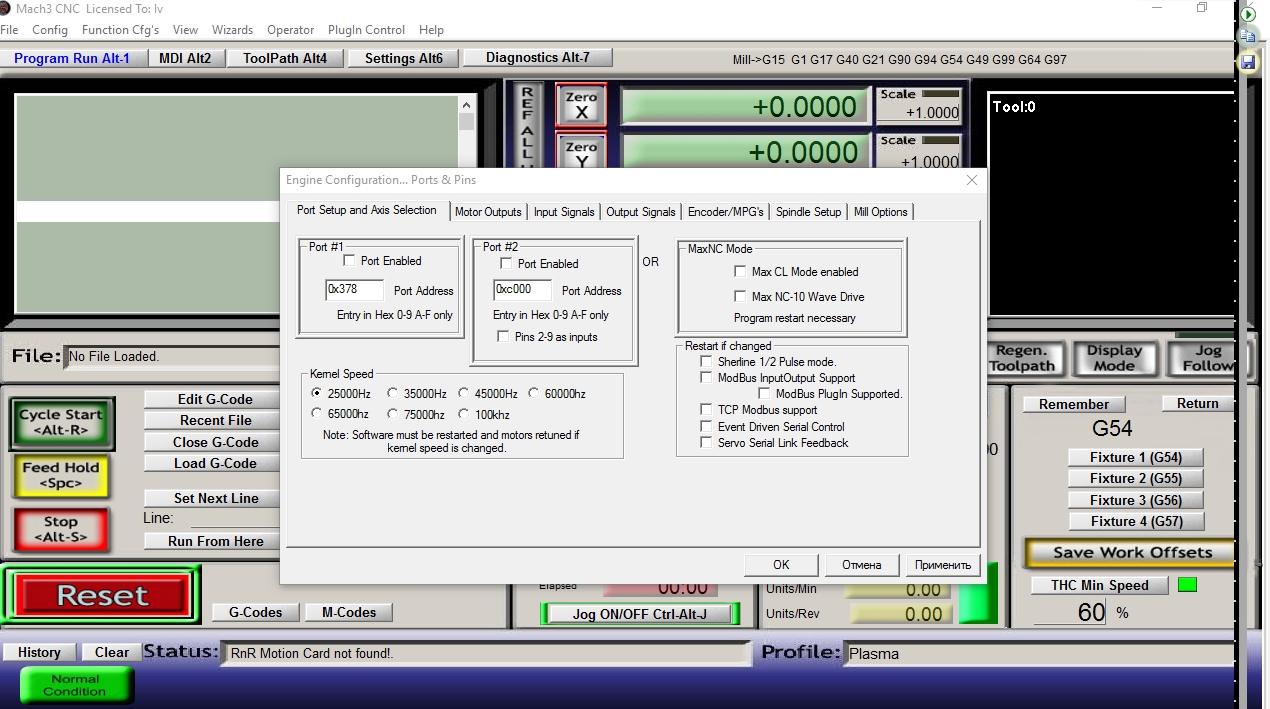
Task: Enable Port #1 Port Enabled checkbox
Action: tap(349, 260)
